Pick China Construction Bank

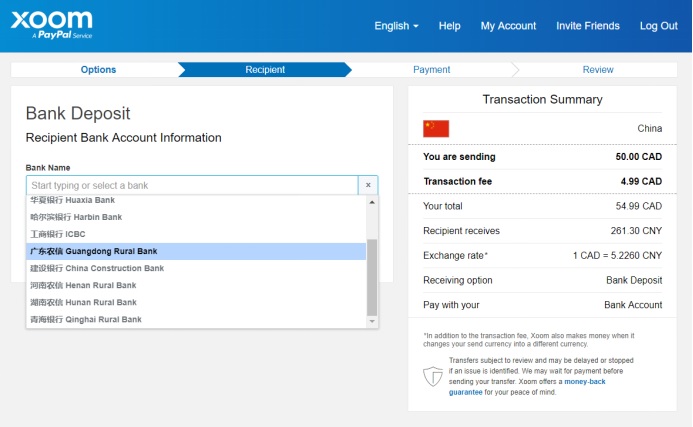coord(196,268)
